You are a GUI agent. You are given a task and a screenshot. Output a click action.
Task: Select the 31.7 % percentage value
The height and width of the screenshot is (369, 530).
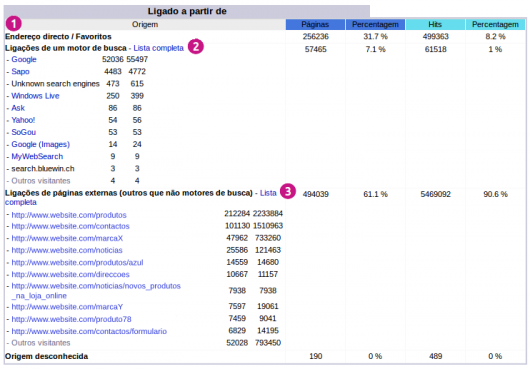375,36
